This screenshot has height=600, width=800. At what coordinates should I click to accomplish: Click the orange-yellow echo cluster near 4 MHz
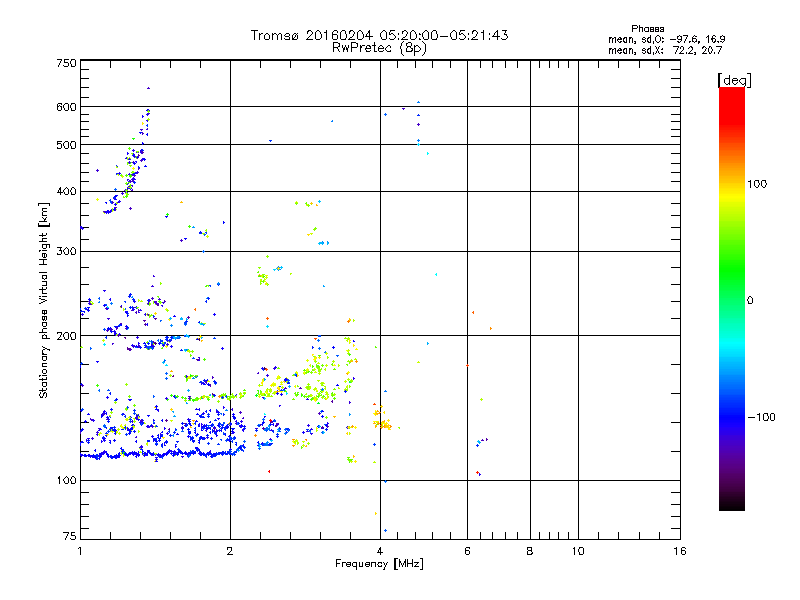click(382, 418)
